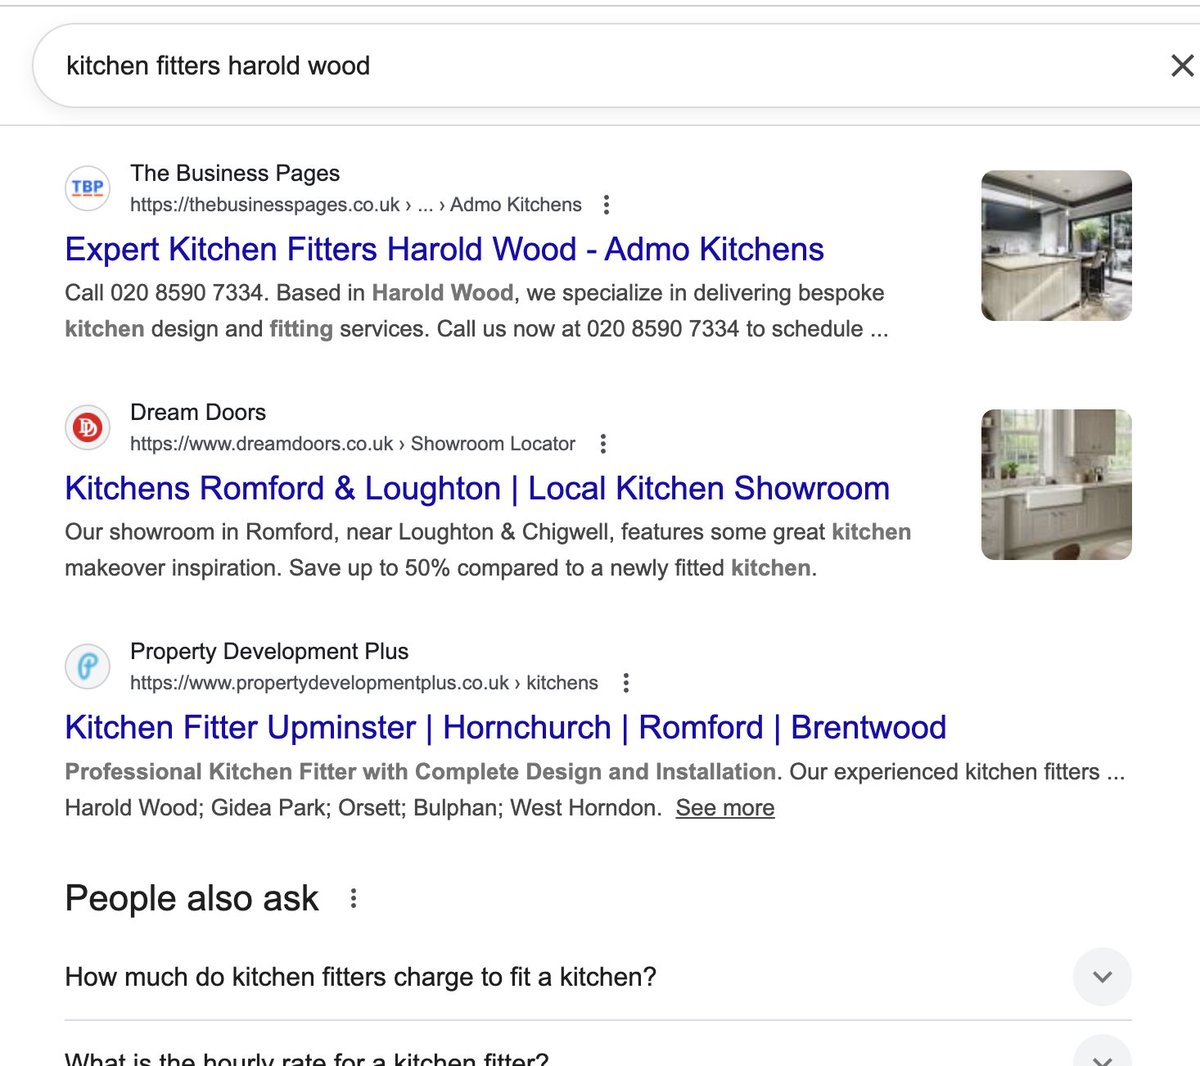Click the 'People also ask' heading
Viewport: 1200px width, 1066px height.
tap(192, 898)
